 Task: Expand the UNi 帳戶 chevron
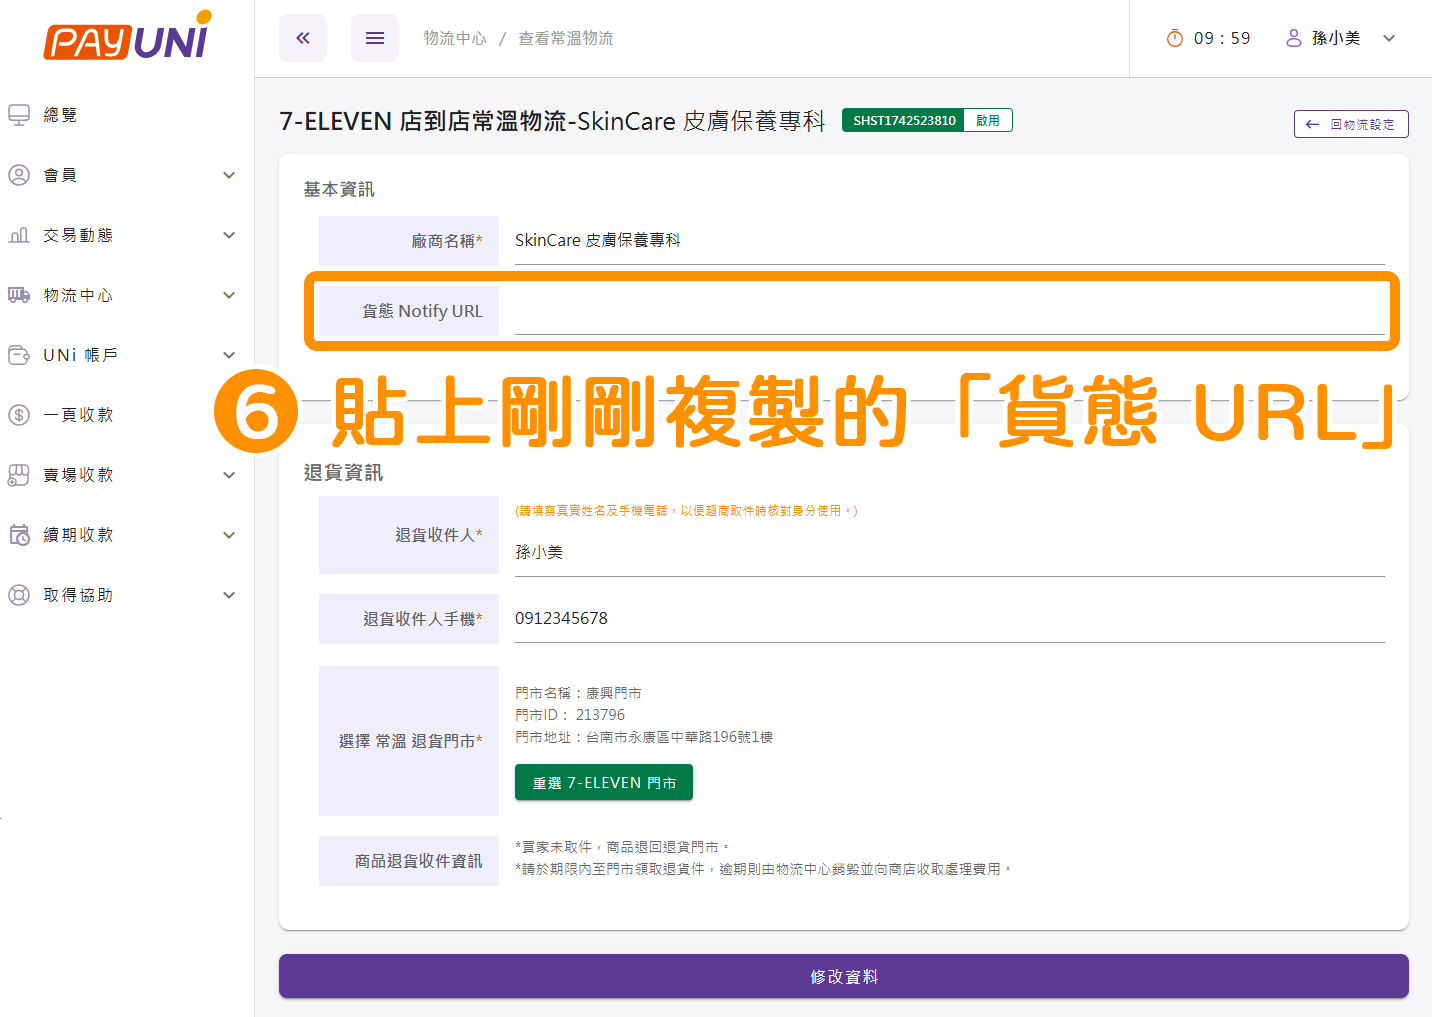click(229, 355)
